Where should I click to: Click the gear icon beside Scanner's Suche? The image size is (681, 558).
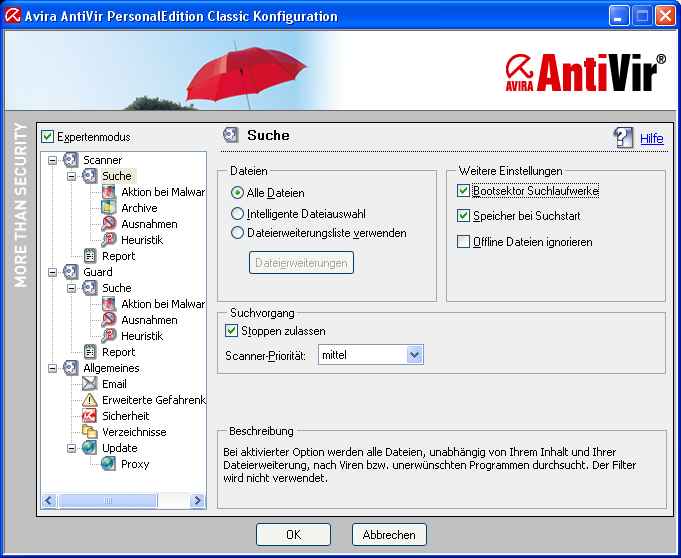[x=89, y=176]
